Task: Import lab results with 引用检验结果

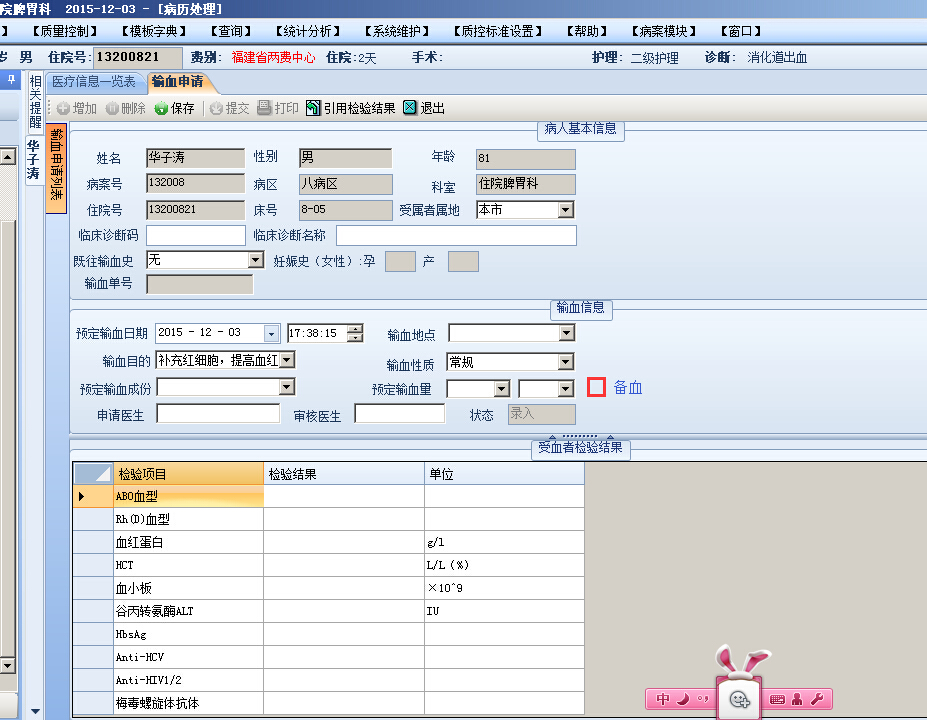Action: (x=351, y=108)
